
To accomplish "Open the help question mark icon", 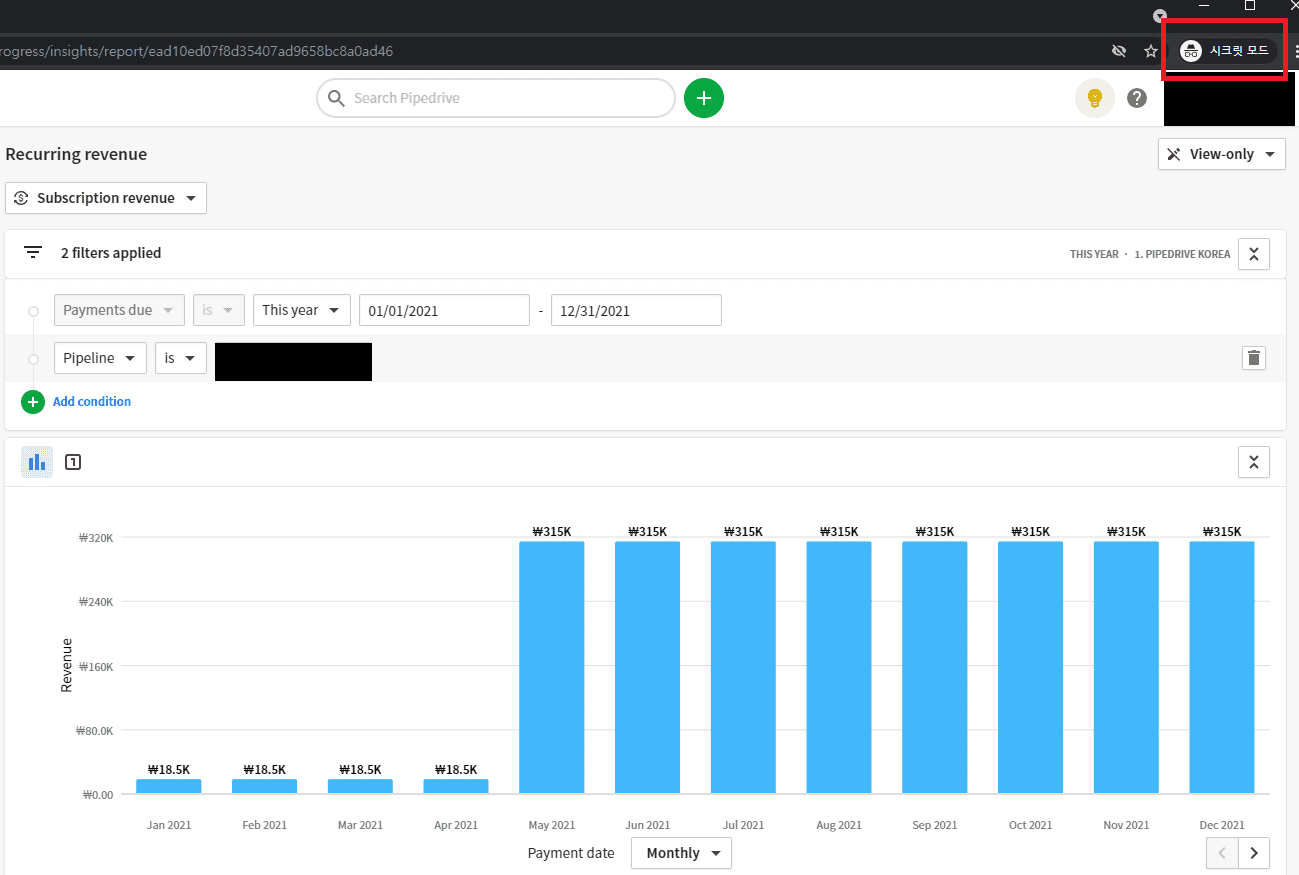I will [1137, 98].
